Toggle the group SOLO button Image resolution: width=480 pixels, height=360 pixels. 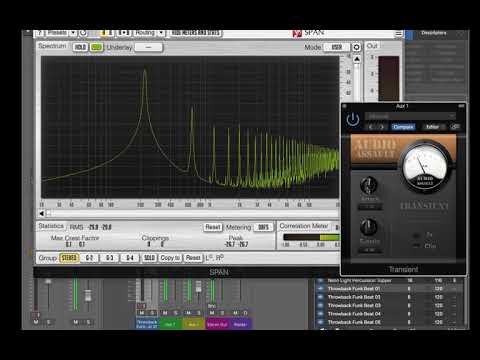[x=149, y=258]
